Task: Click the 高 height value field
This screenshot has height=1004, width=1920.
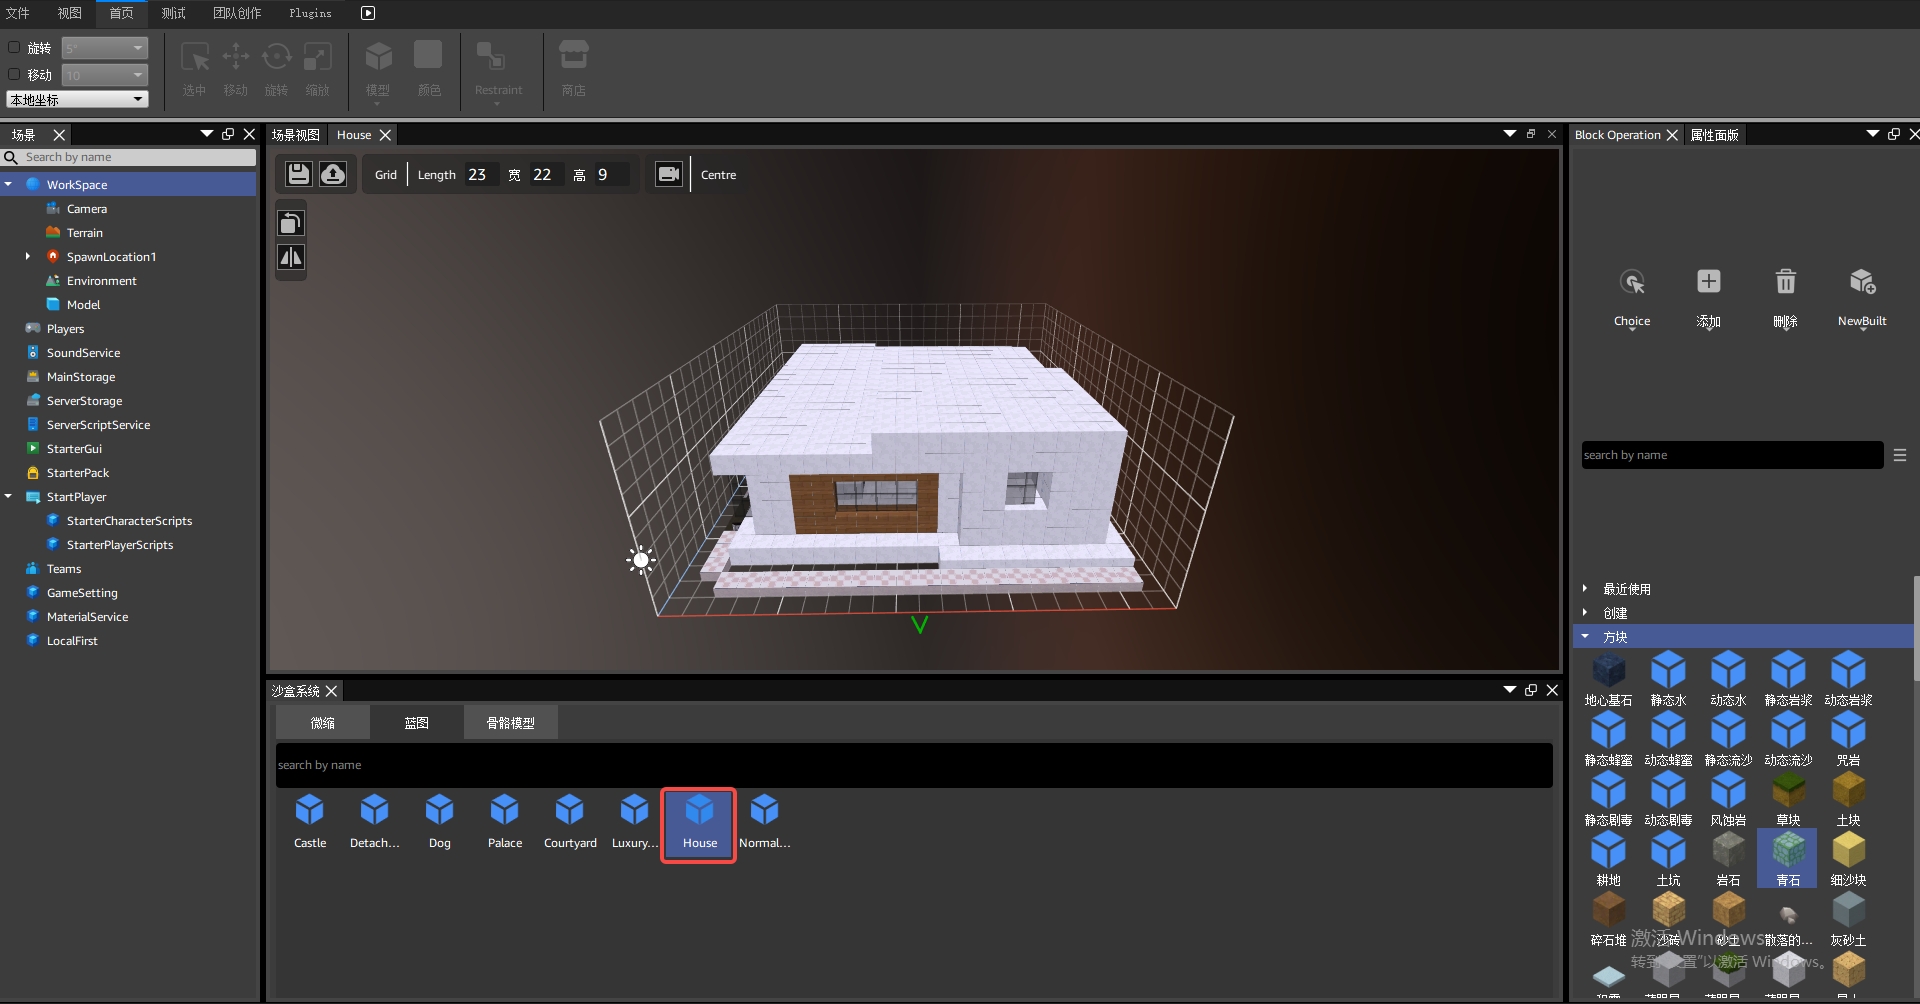Action: coord(611,174)
